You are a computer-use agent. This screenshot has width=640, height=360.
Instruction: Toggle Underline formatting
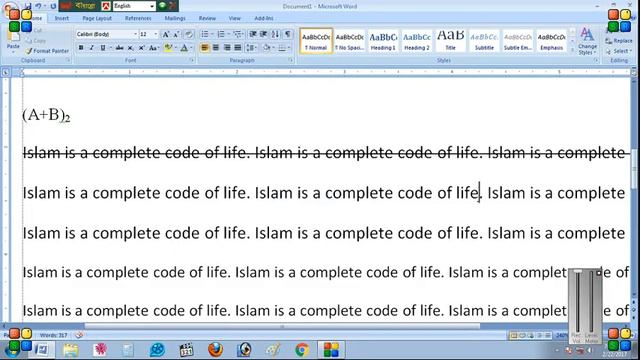click(x=103, y=48)
